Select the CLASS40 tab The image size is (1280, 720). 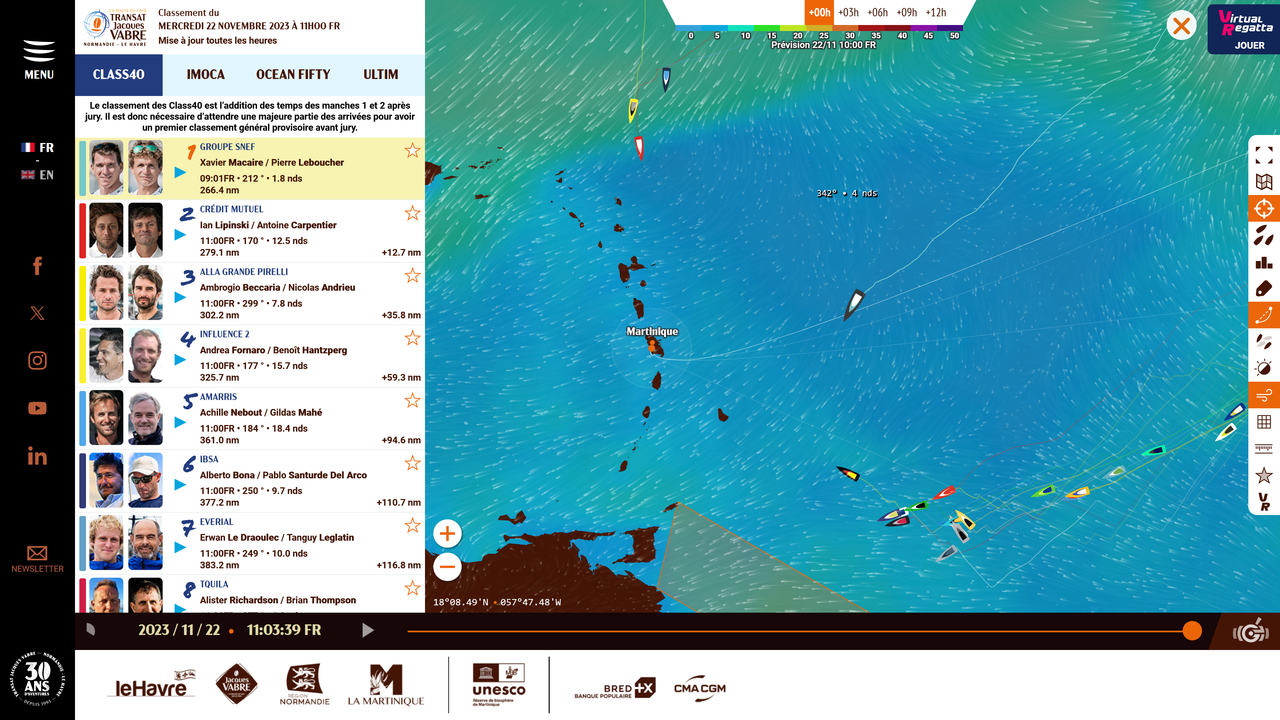(119, 75)
